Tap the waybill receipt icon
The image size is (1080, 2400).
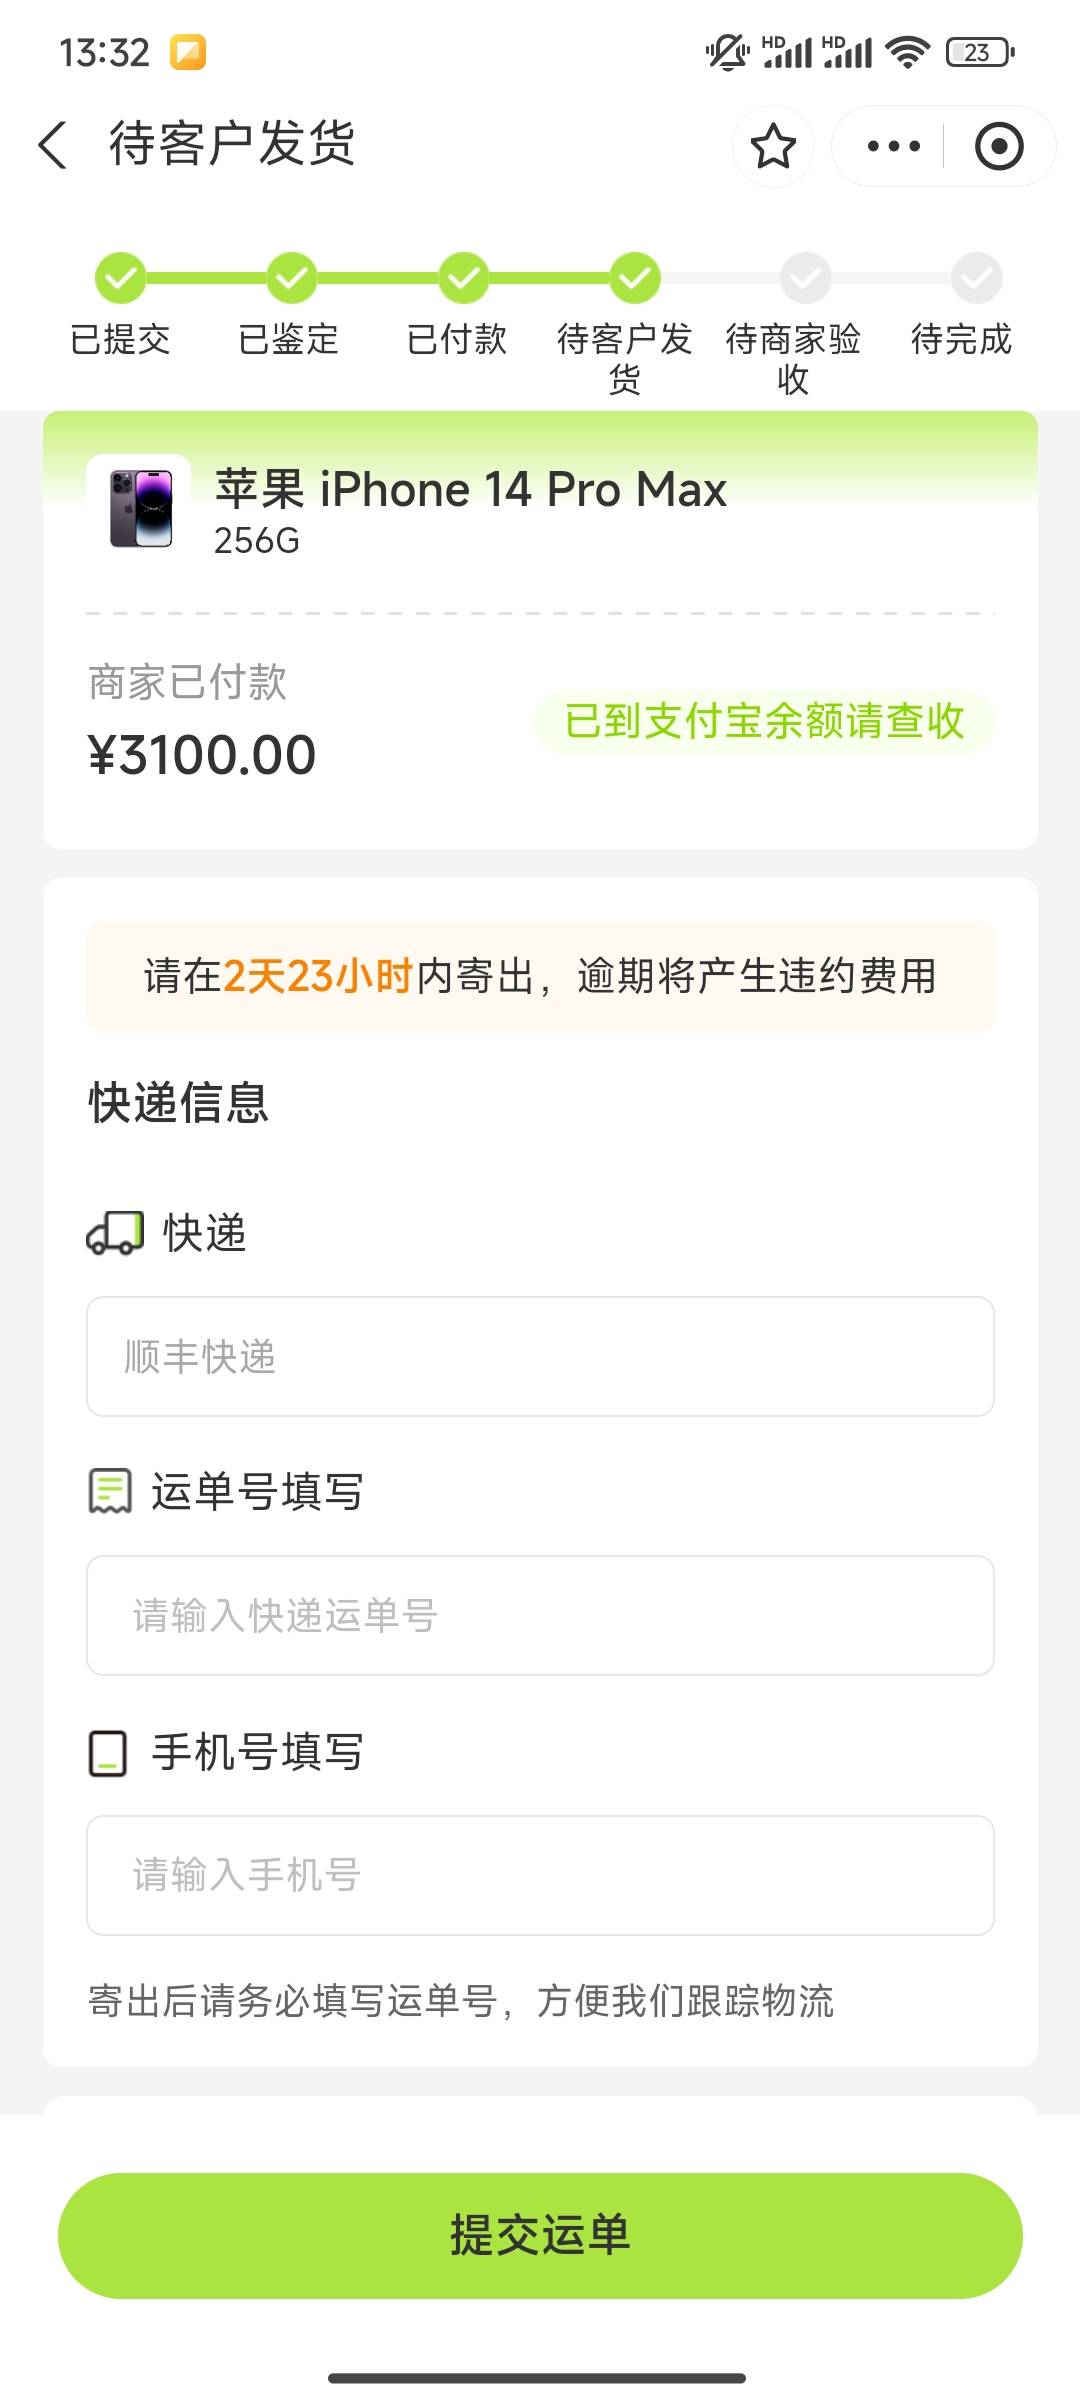[x=110, y=1491]
